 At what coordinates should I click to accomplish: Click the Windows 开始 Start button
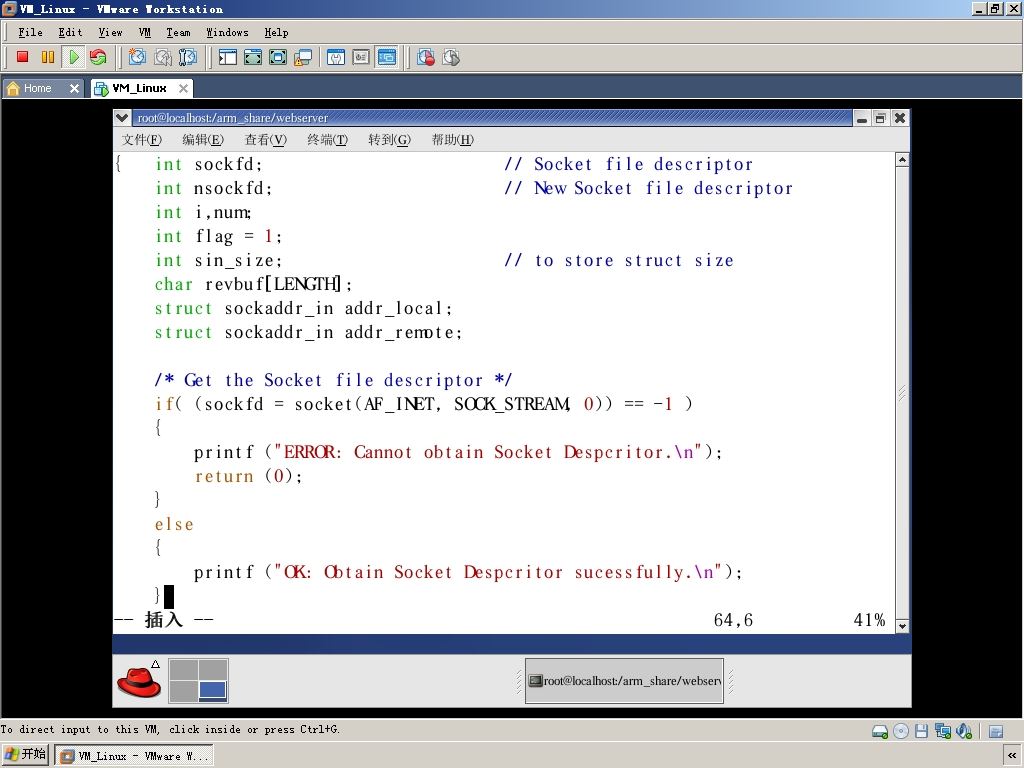click(25, 755)
